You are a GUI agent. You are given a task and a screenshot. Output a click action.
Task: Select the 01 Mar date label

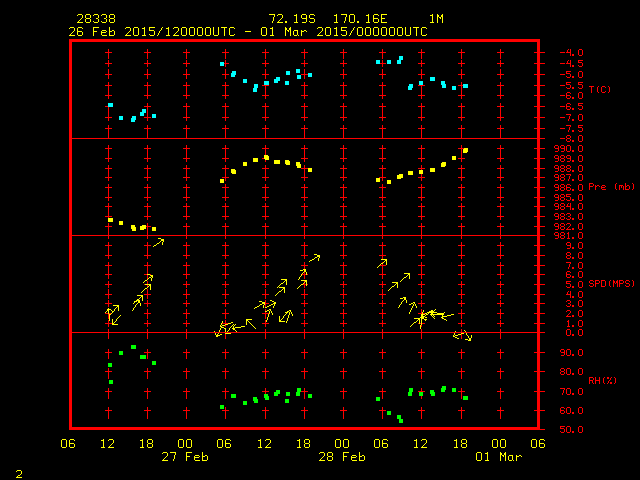pos(498,456)
